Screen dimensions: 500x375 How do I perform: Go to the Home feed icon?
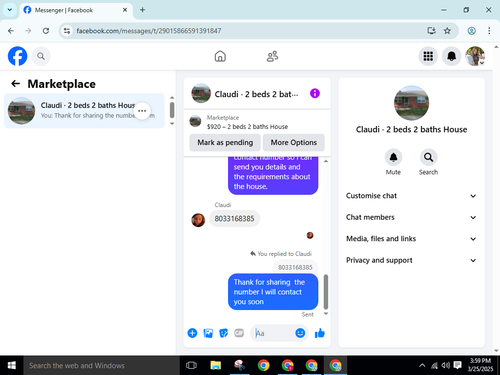[x=220, y=56]
